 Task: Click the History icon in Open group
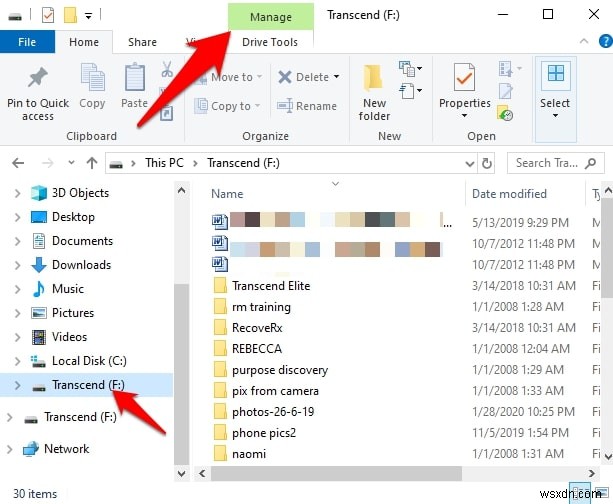505,113
